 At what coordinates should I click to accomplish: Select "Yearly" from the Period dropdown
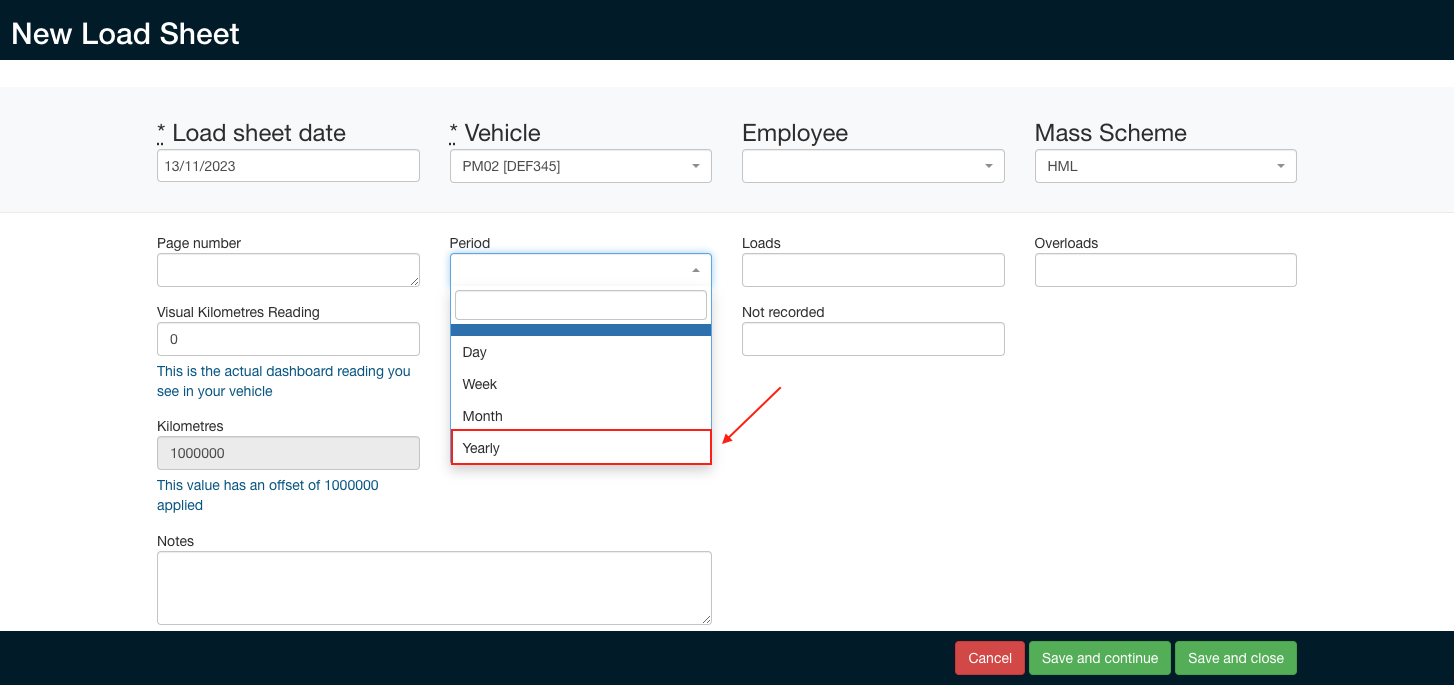pyautogui.click(x=481, y=447)
